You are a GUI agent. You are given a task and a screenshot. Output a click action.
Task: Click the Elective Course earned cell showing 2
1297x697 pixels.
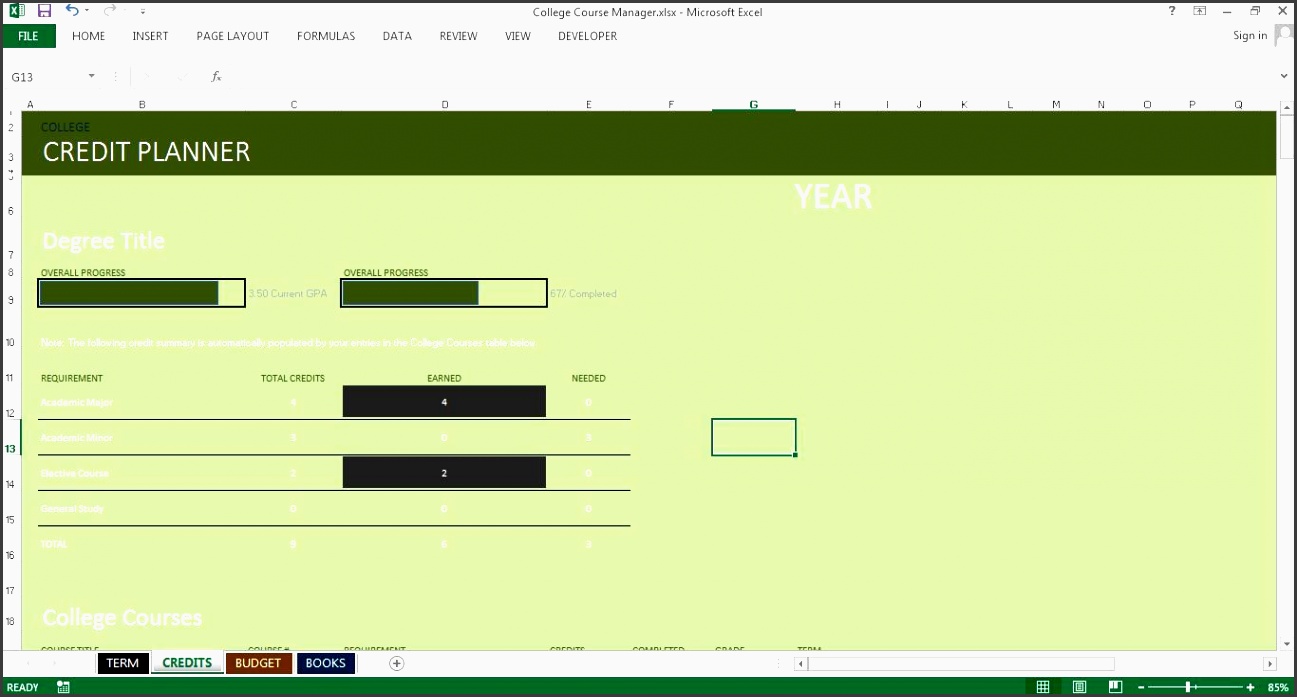[x=444, y=473]
